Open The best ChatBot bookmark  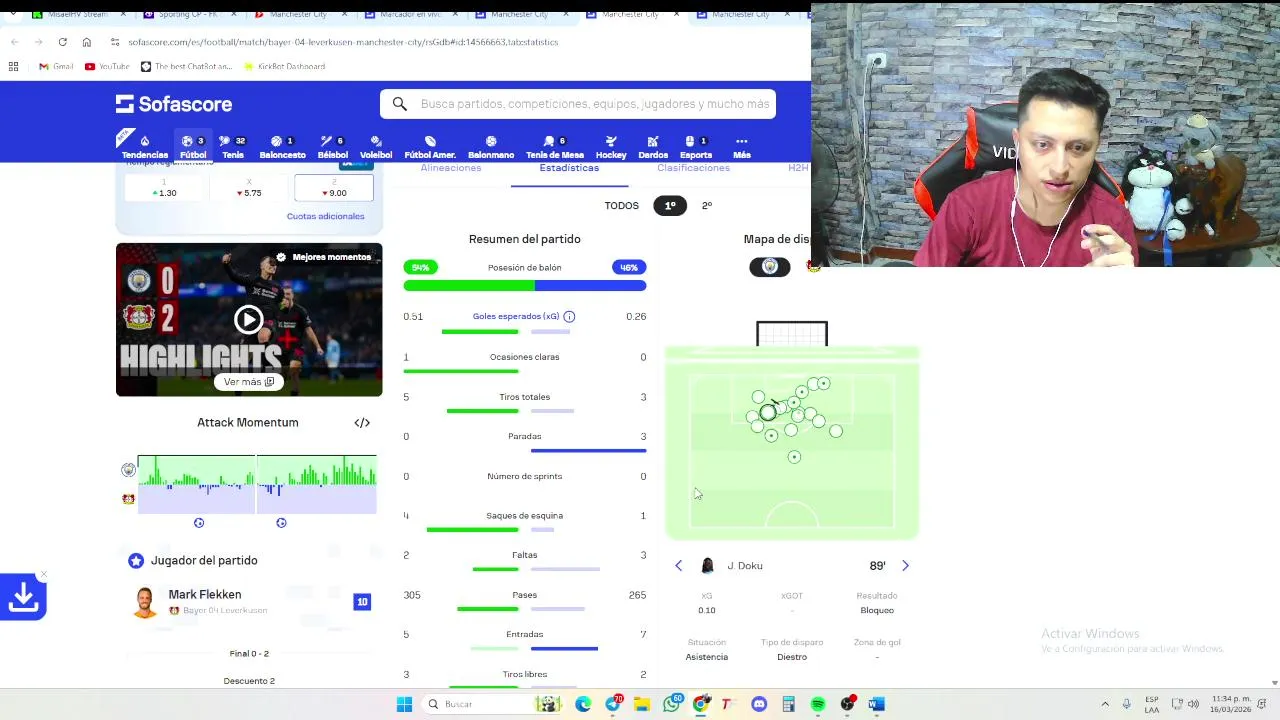click(187, 66)
